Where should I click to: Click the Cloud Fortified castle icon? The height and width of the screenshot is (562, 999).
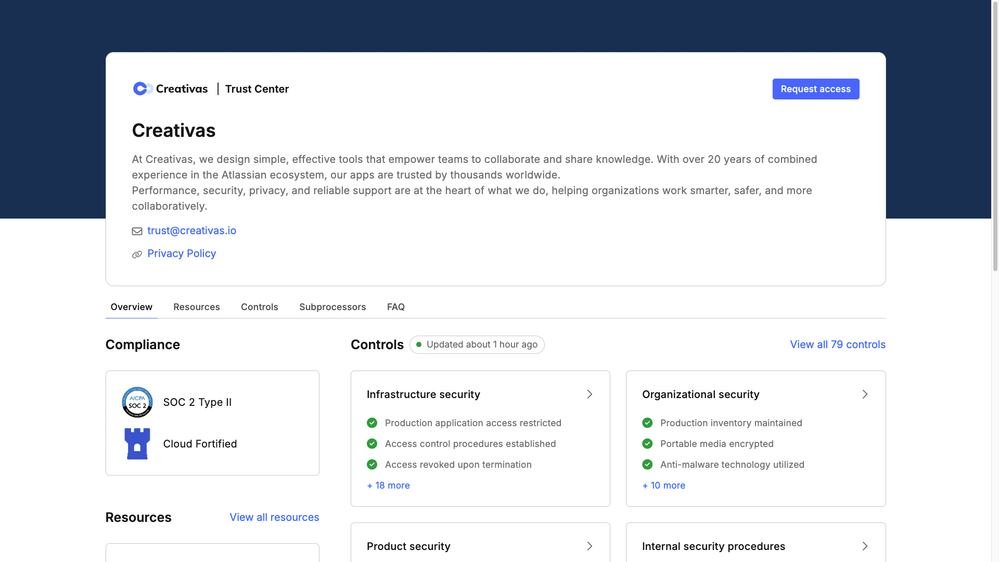tap(137, 443)
